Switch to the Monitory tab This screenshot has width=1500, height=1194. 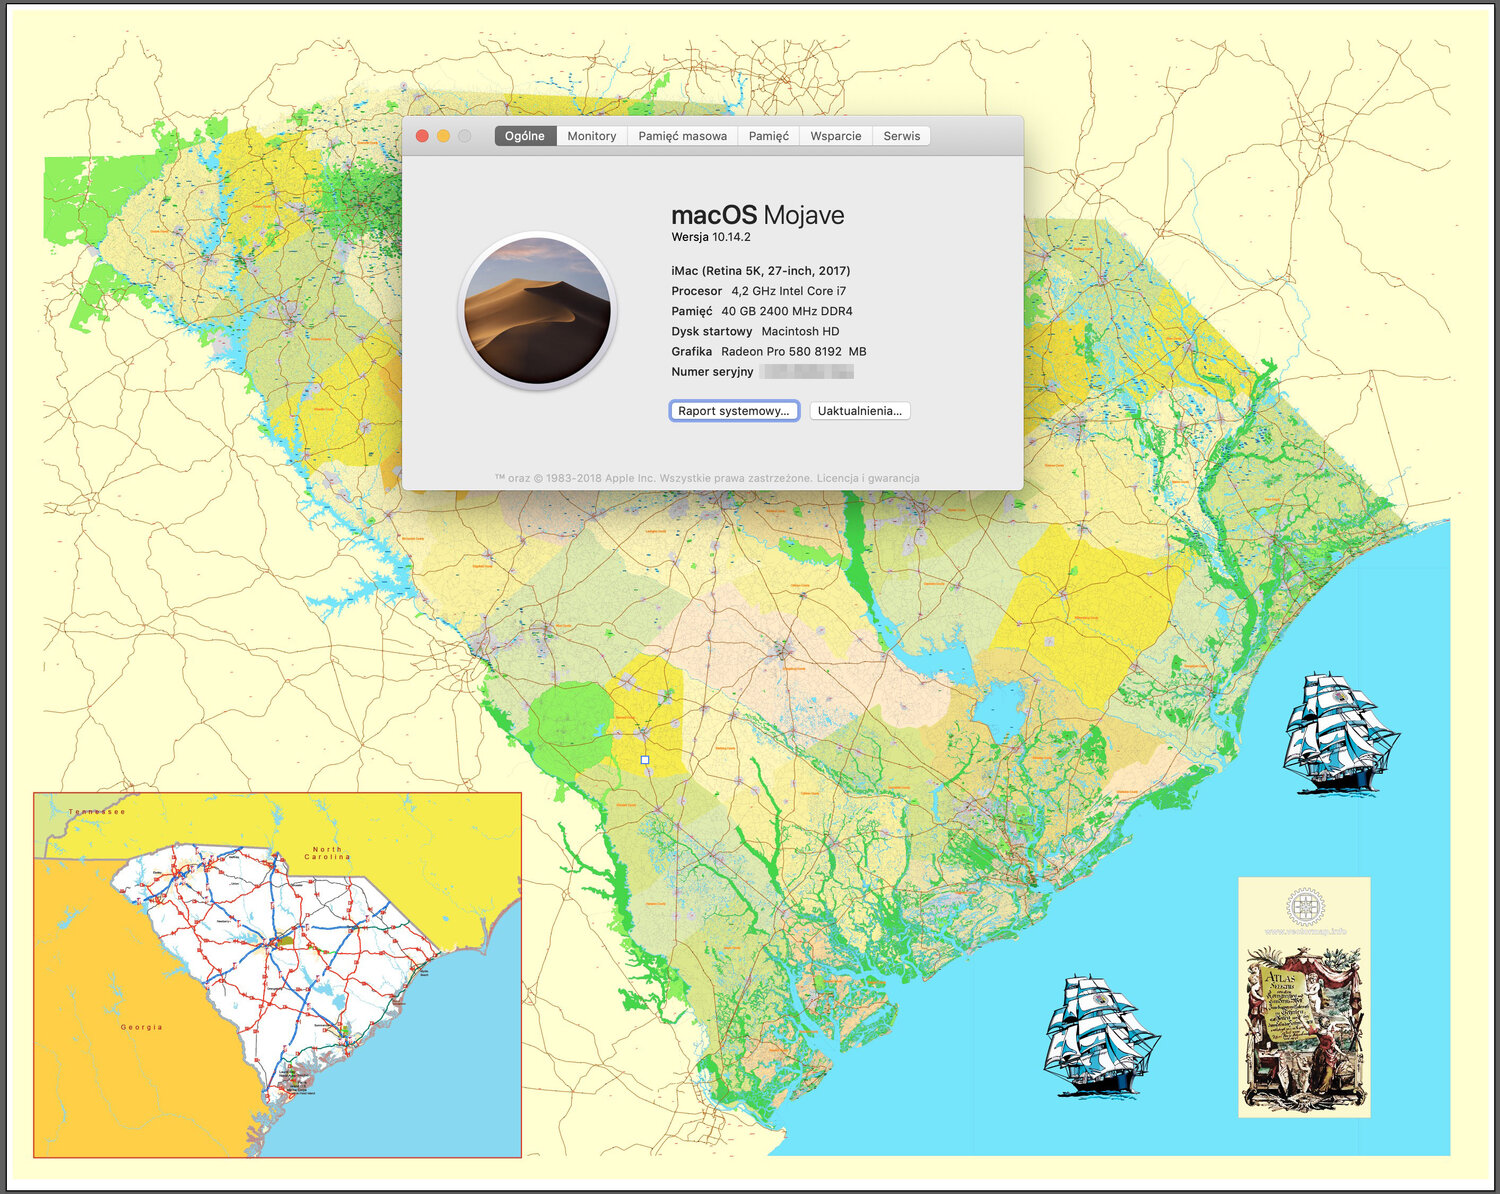[592, 136]
